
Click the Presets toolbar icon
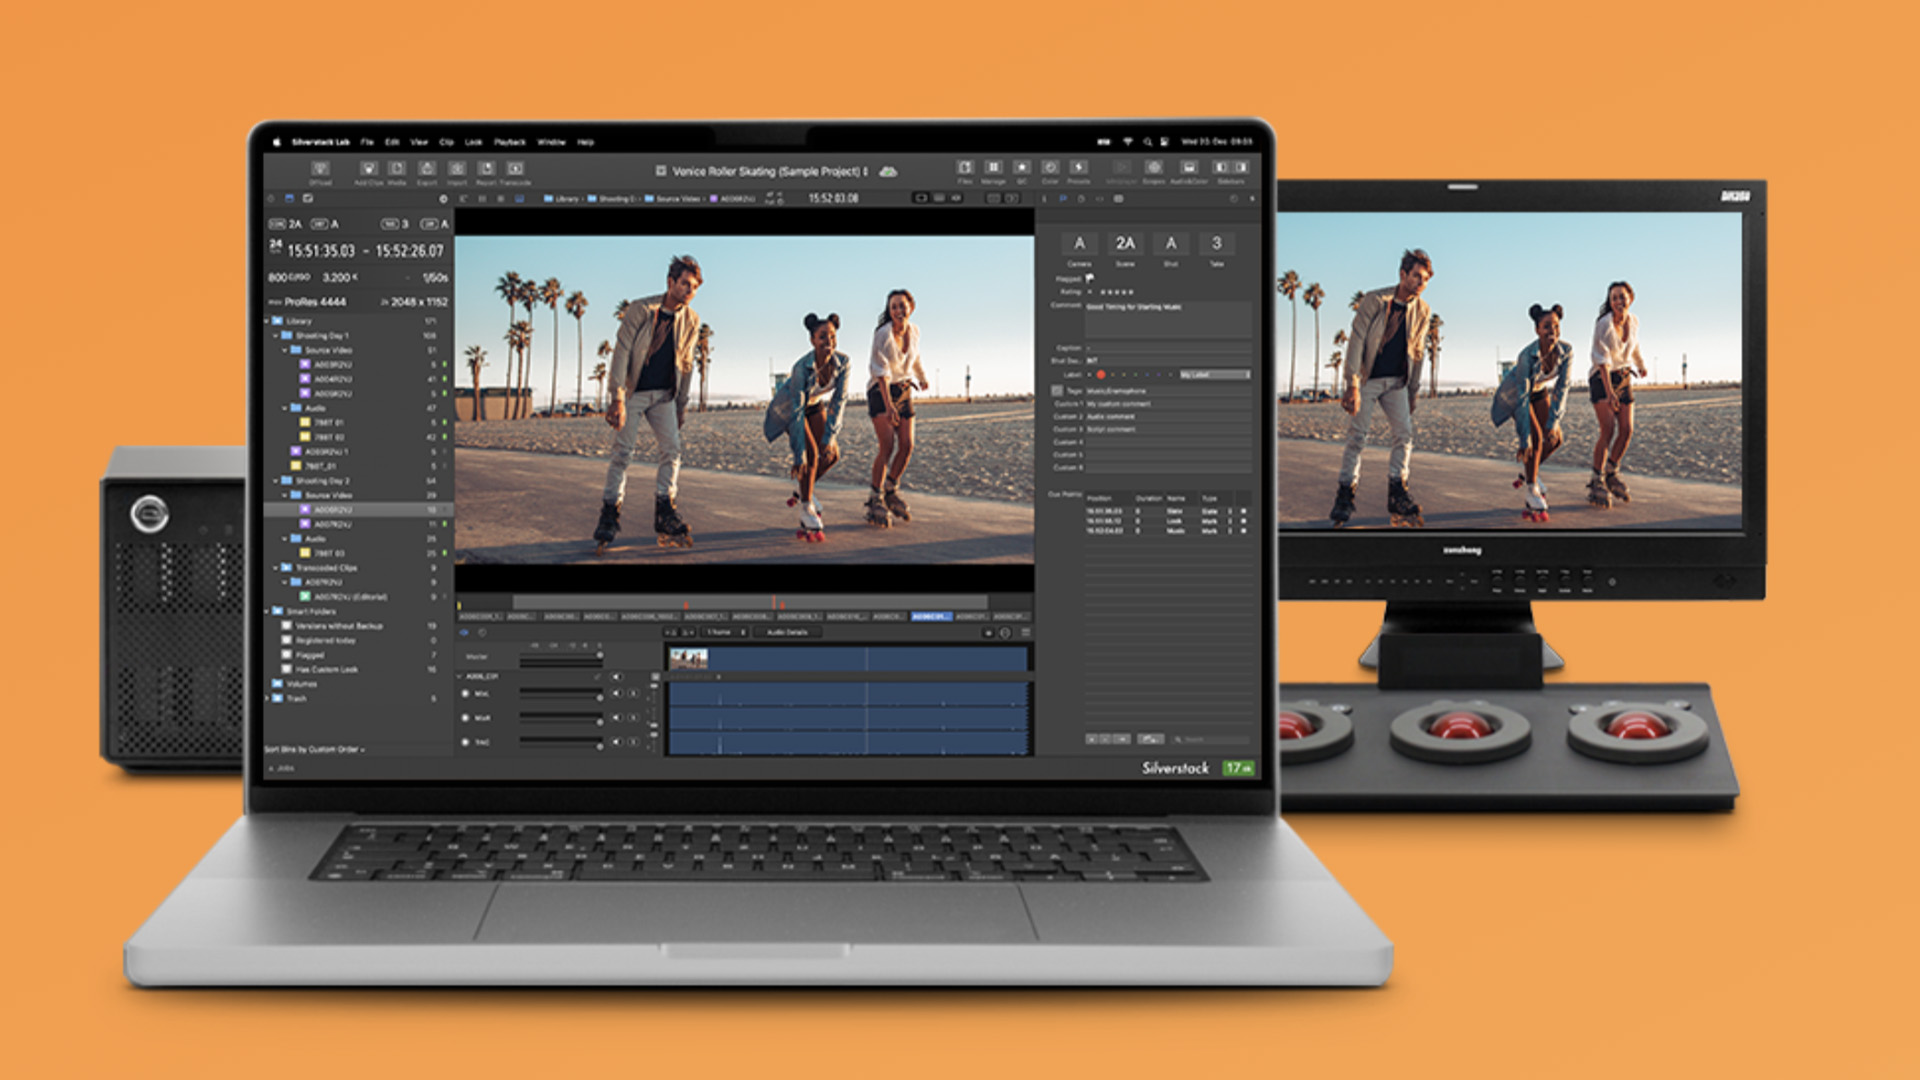point(1079,167)
